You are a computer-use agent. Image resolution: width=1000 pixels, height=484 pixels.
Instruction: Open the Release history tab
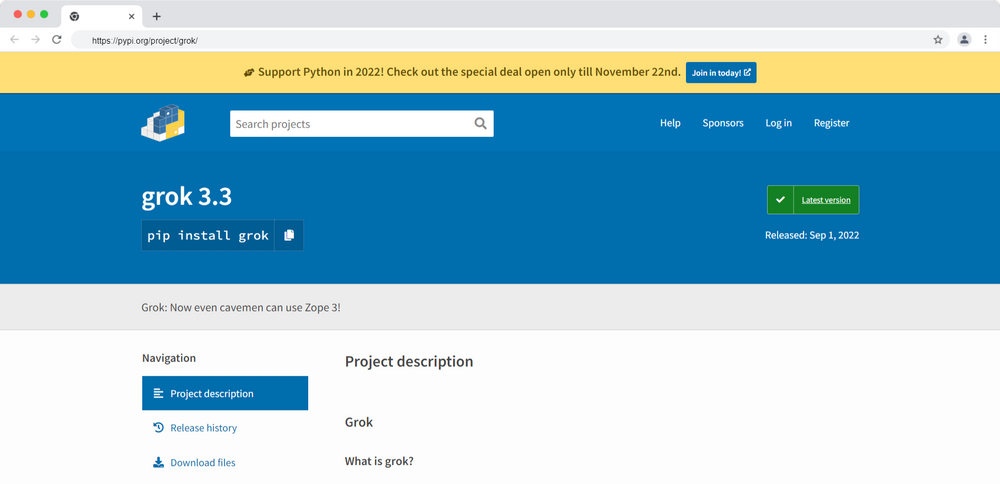coord(203,428)
